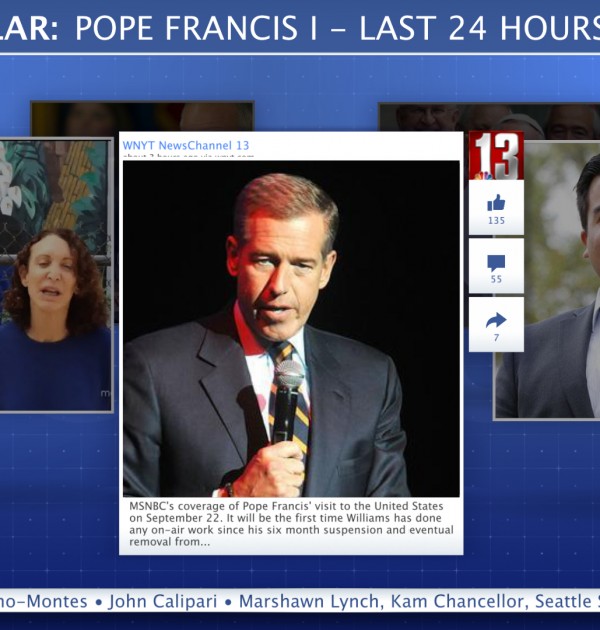Viewport: 600px width, 630px height.
Task: Click "John Calipari" in the bottom ticker
Action: coord(163,601)
